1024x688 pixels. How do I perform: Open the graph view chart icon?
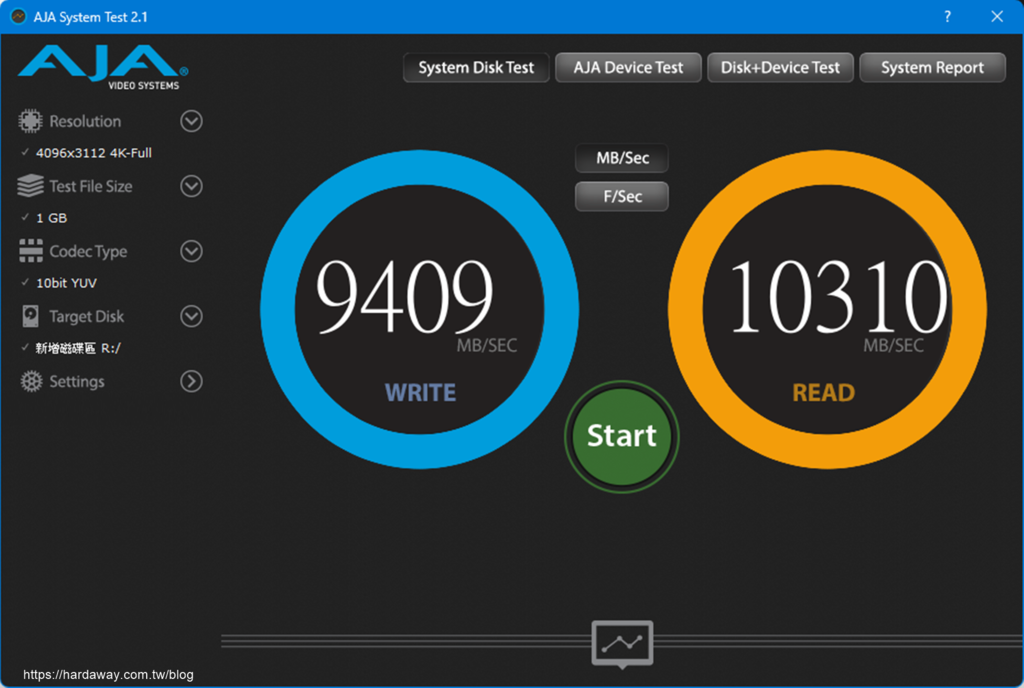coord(622,644)
